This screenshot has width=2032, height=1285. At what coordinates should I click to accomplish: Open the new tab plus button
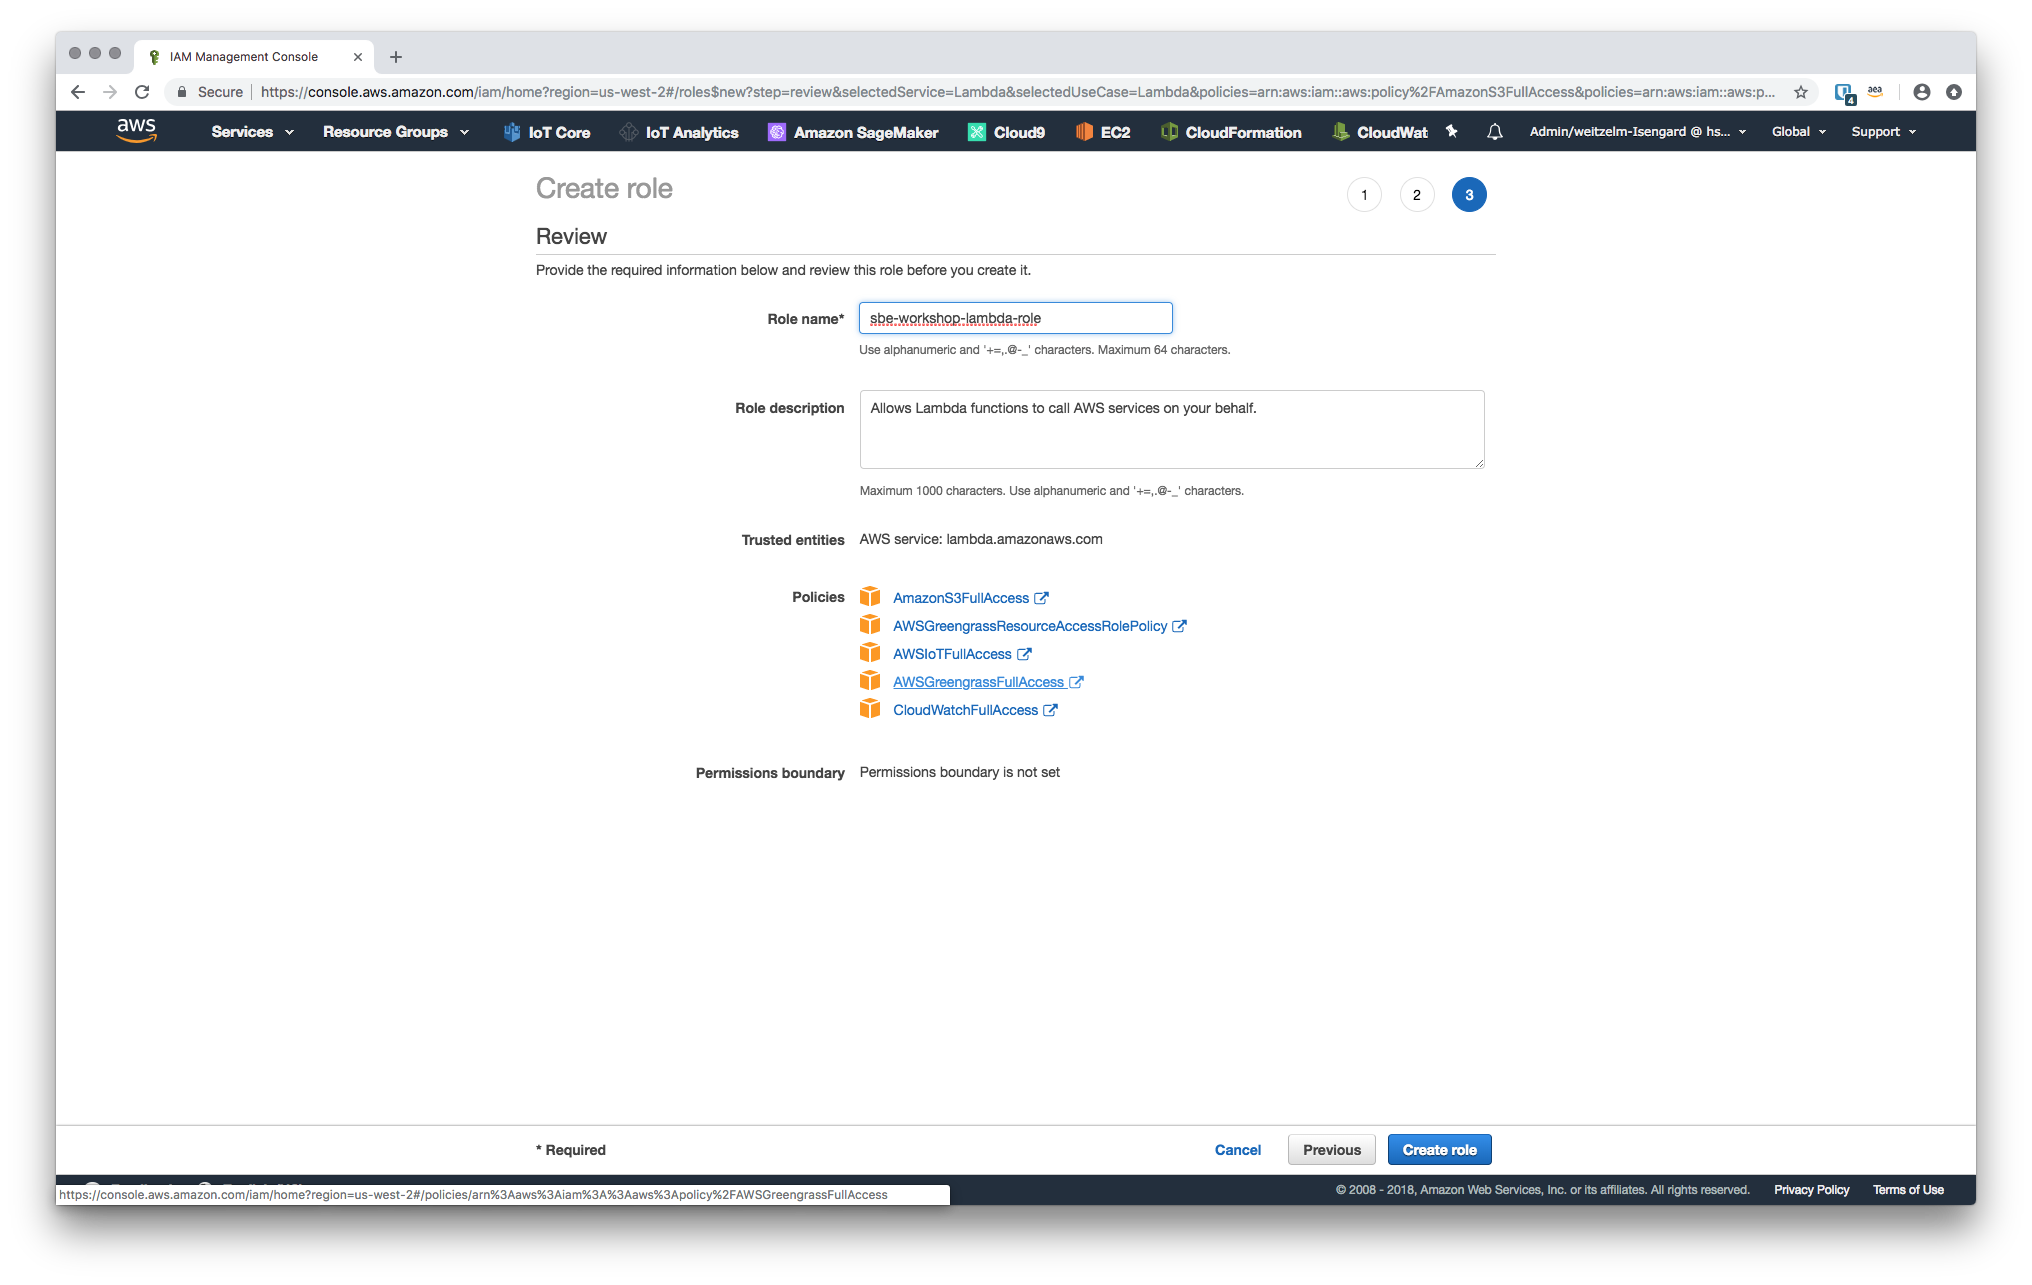396,57
